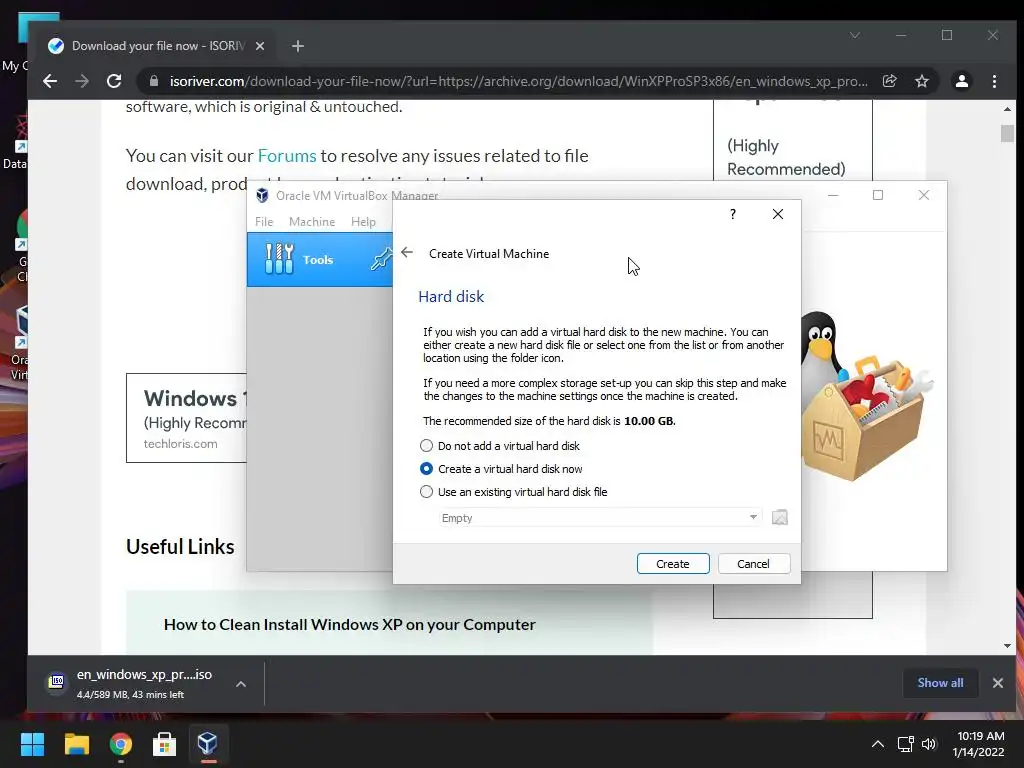The height and width of the screenshot is (768, 1024).
Task: Go back in Chrome browser
Action: [50, 81]
